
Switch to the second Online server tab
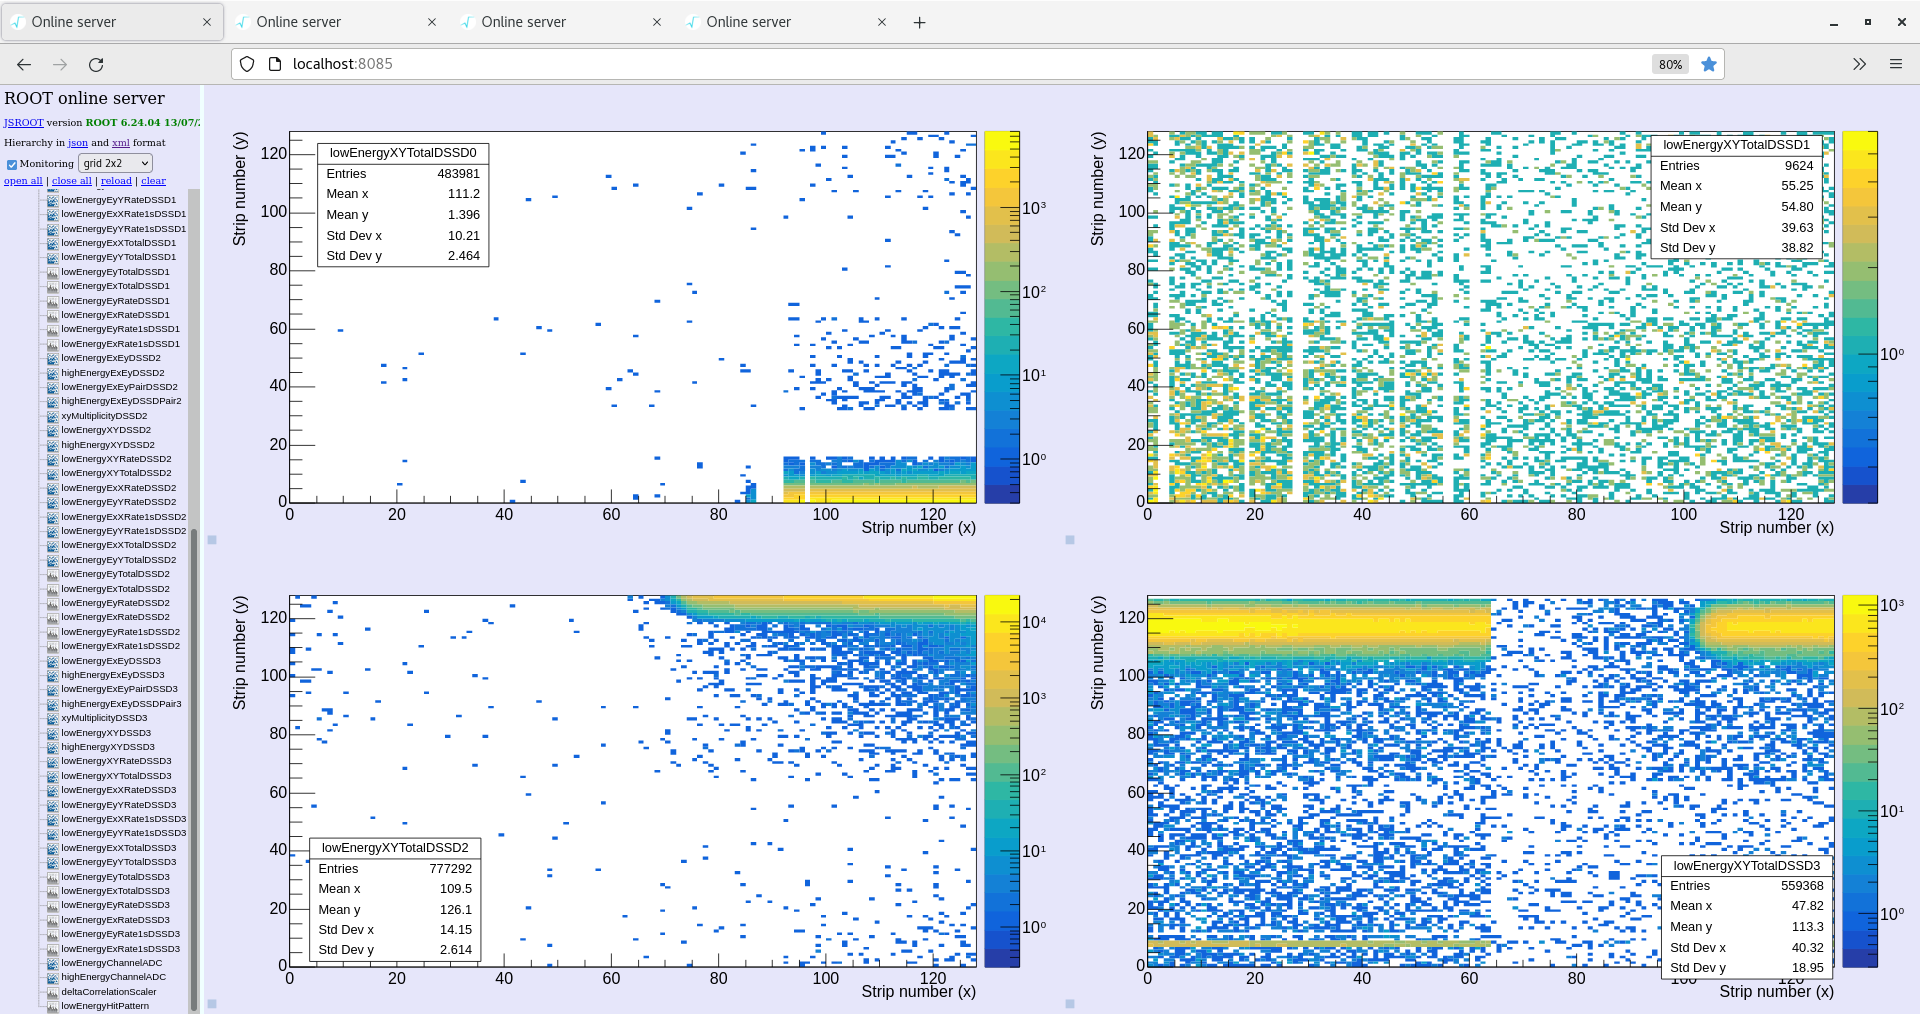298,22
